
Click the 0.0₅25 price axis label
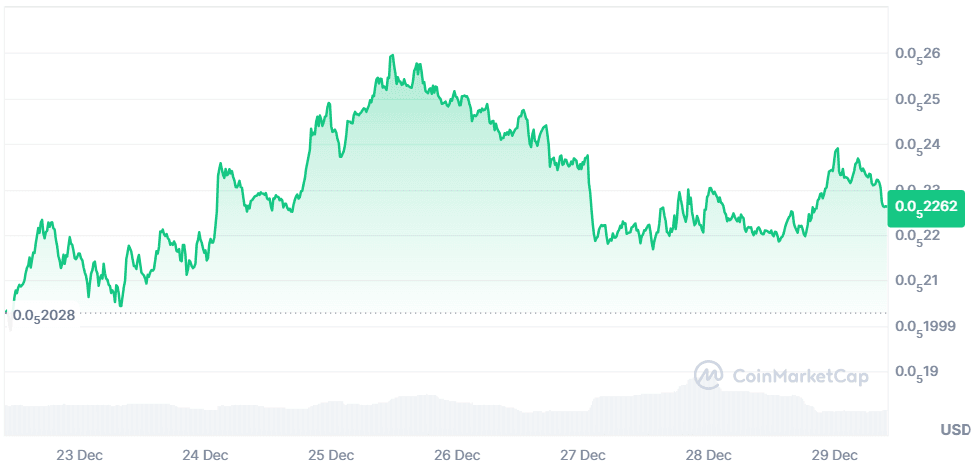pos(917,100)
